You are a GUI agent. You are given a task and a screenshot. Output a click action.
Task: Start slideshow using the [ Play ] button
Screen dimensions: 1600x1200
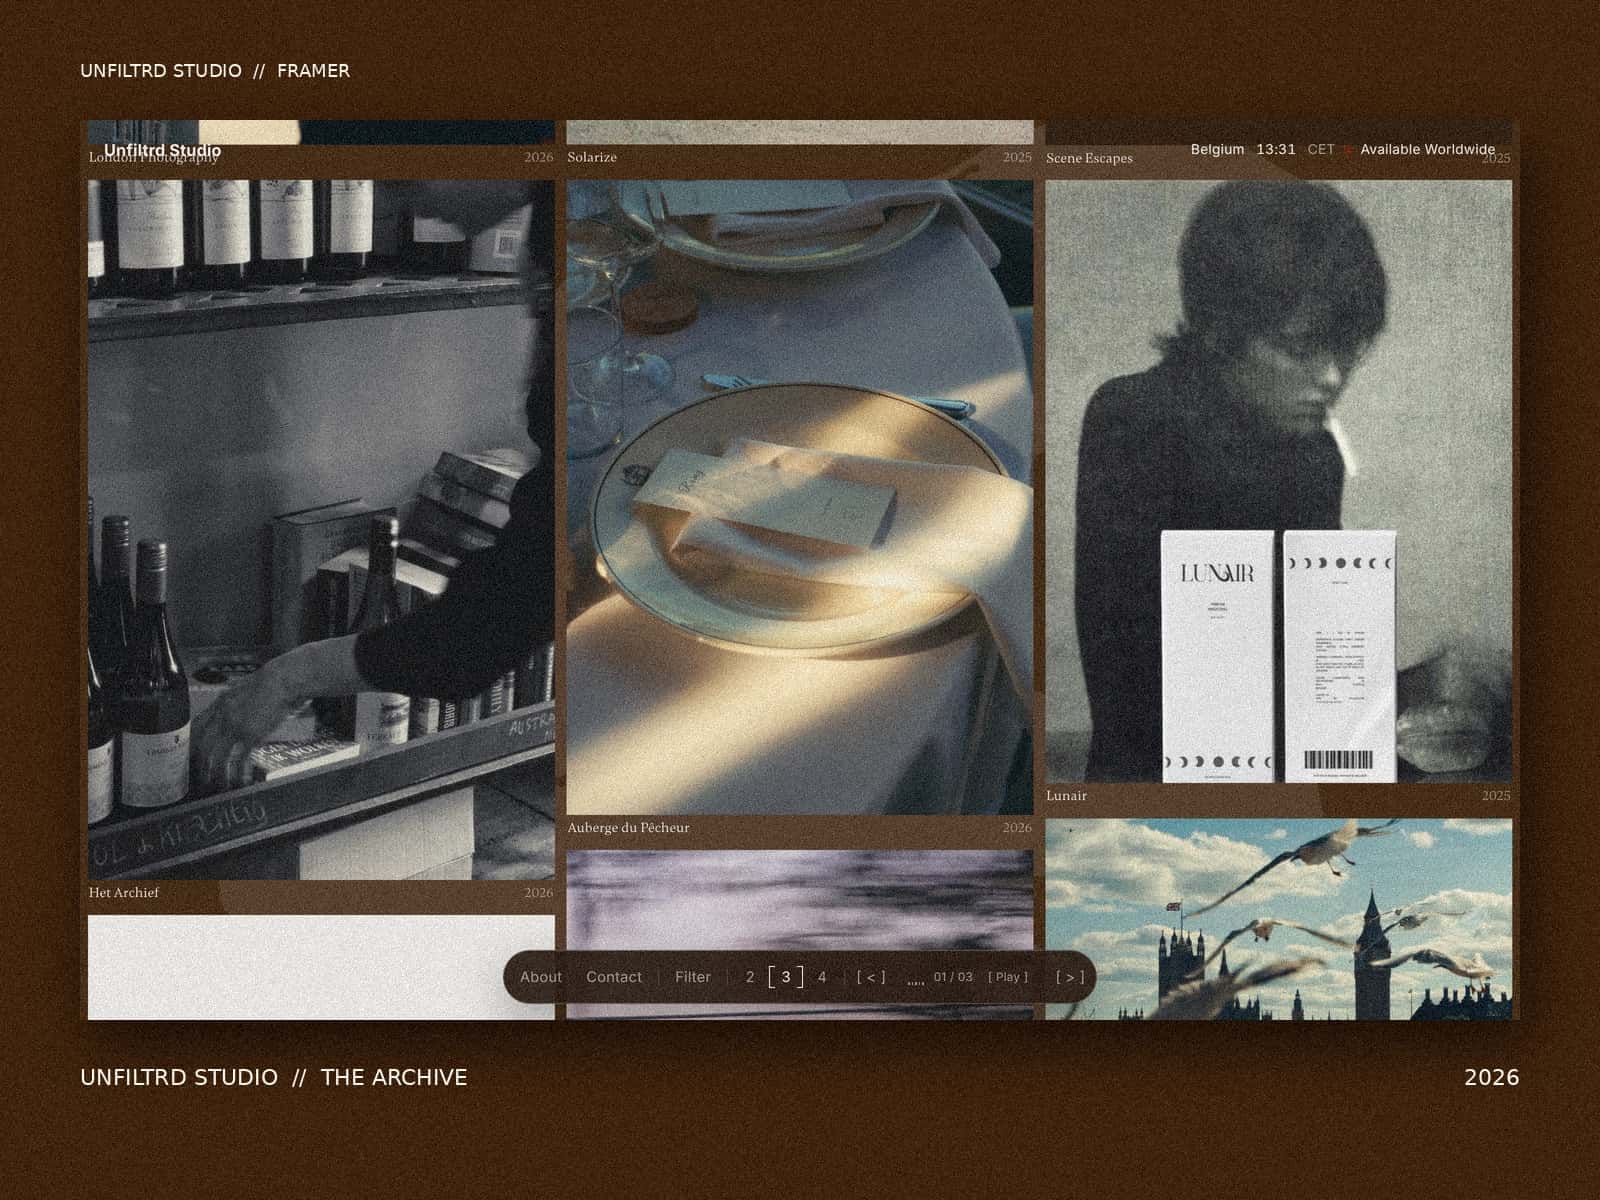point(1008,977)
